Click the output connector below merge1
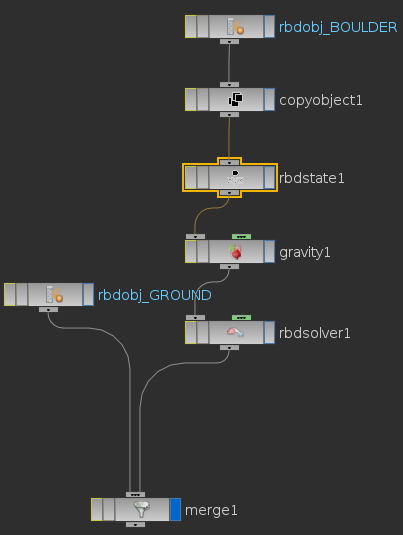 [x=135, y=524]
